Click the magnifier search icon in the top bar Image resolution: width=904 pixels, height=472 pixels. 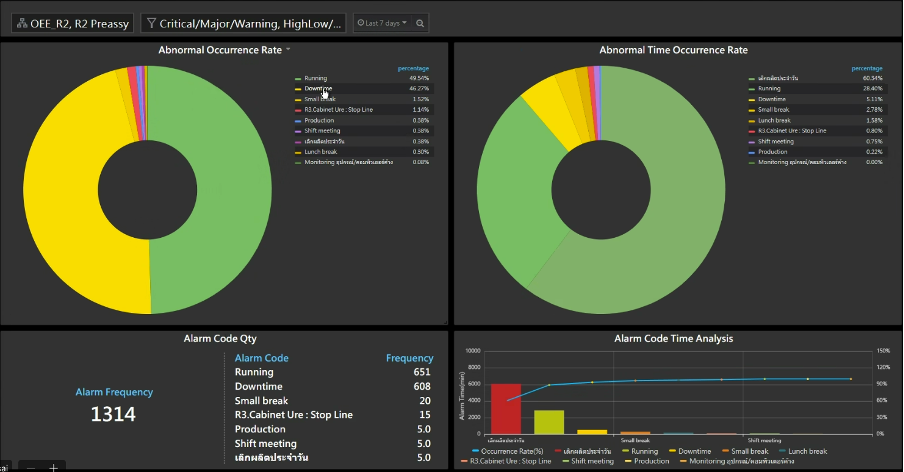(x=420, y=23)
